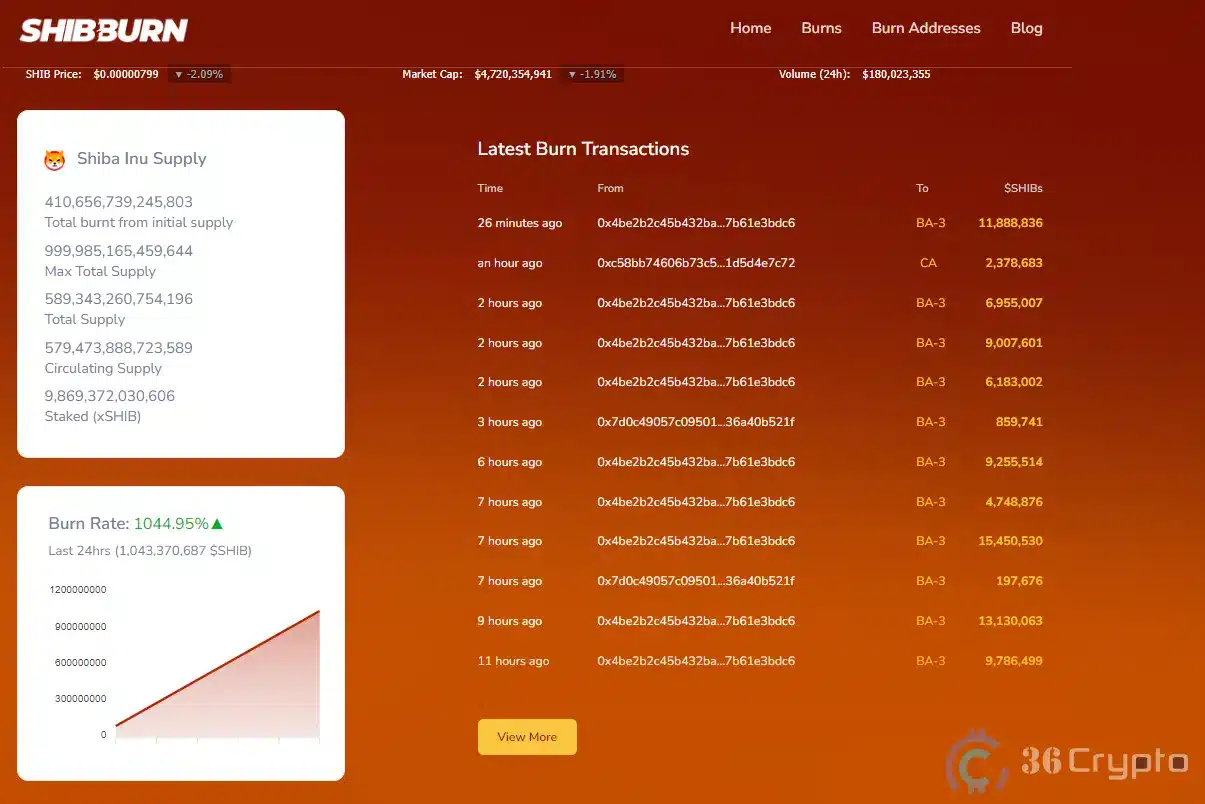The width and height of the screenshot is (1205, 804).
Task: Click Max Total Supply value 999,985,165,459,644
Action: (119, 251)
